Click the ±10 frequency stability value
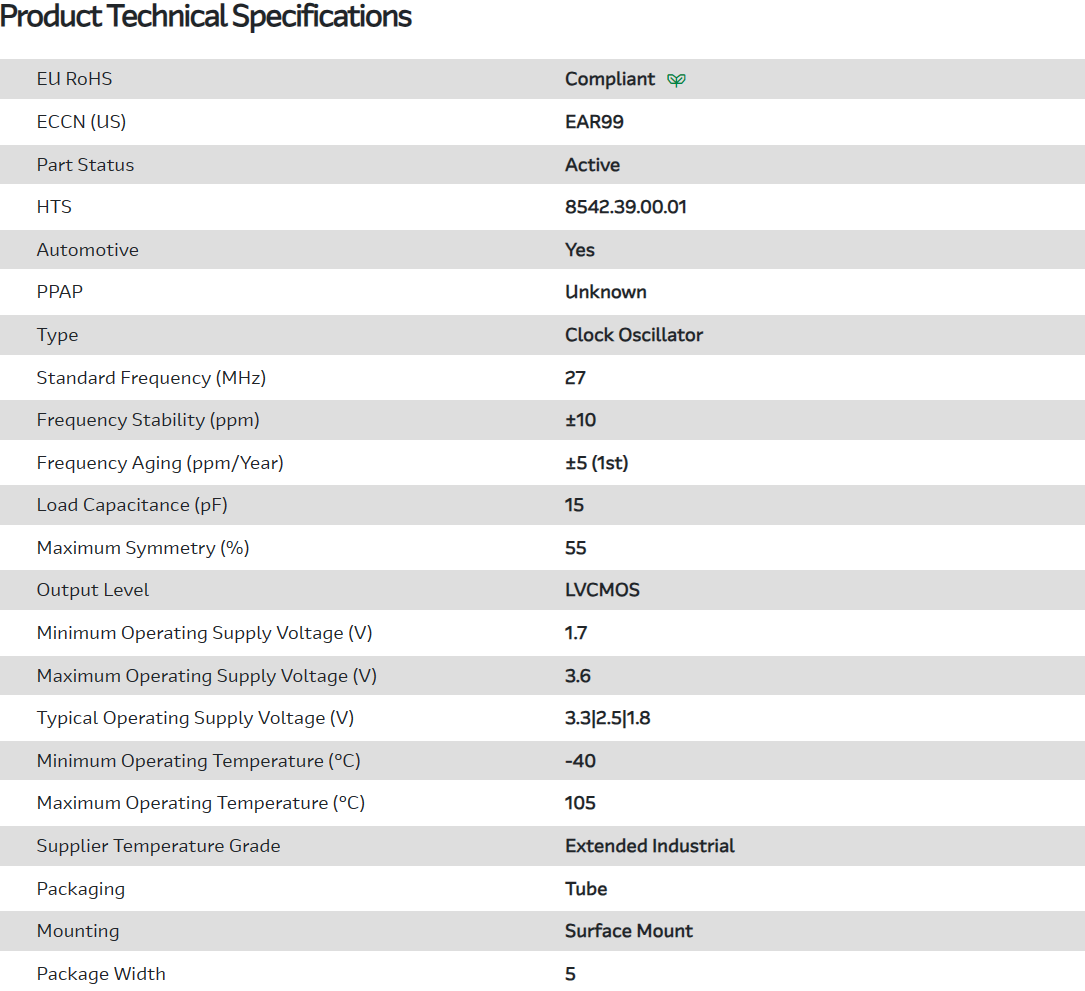 [580, 420]
